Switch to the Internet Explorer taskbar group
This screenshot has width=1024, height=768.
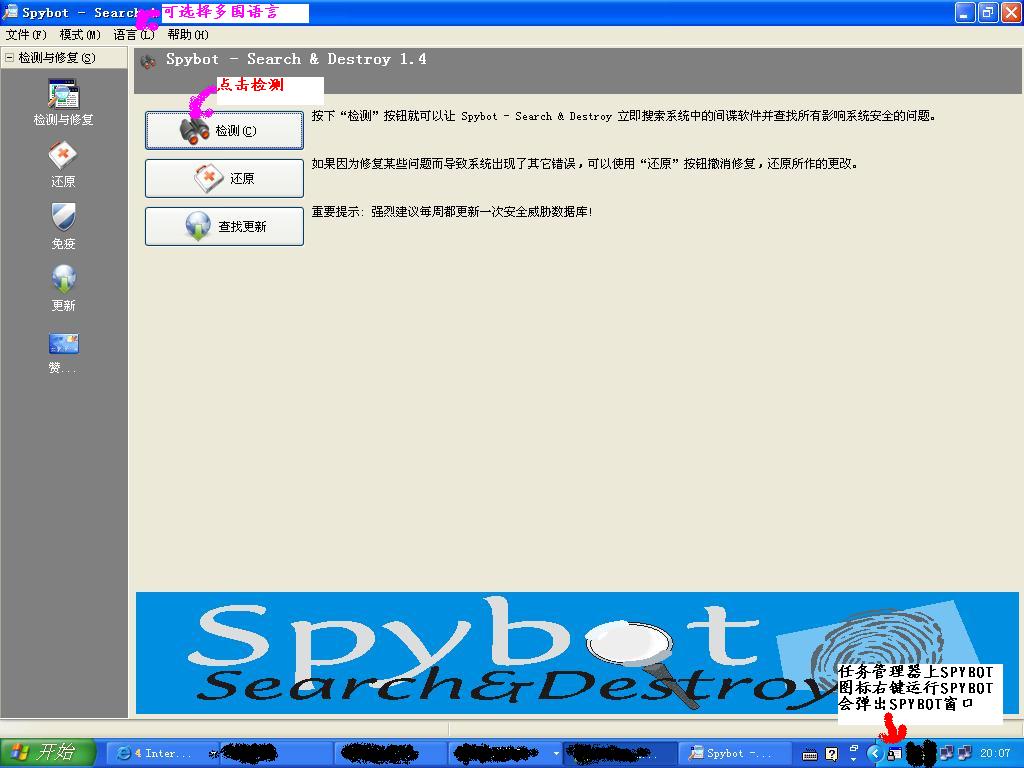[x=161, y=753]
